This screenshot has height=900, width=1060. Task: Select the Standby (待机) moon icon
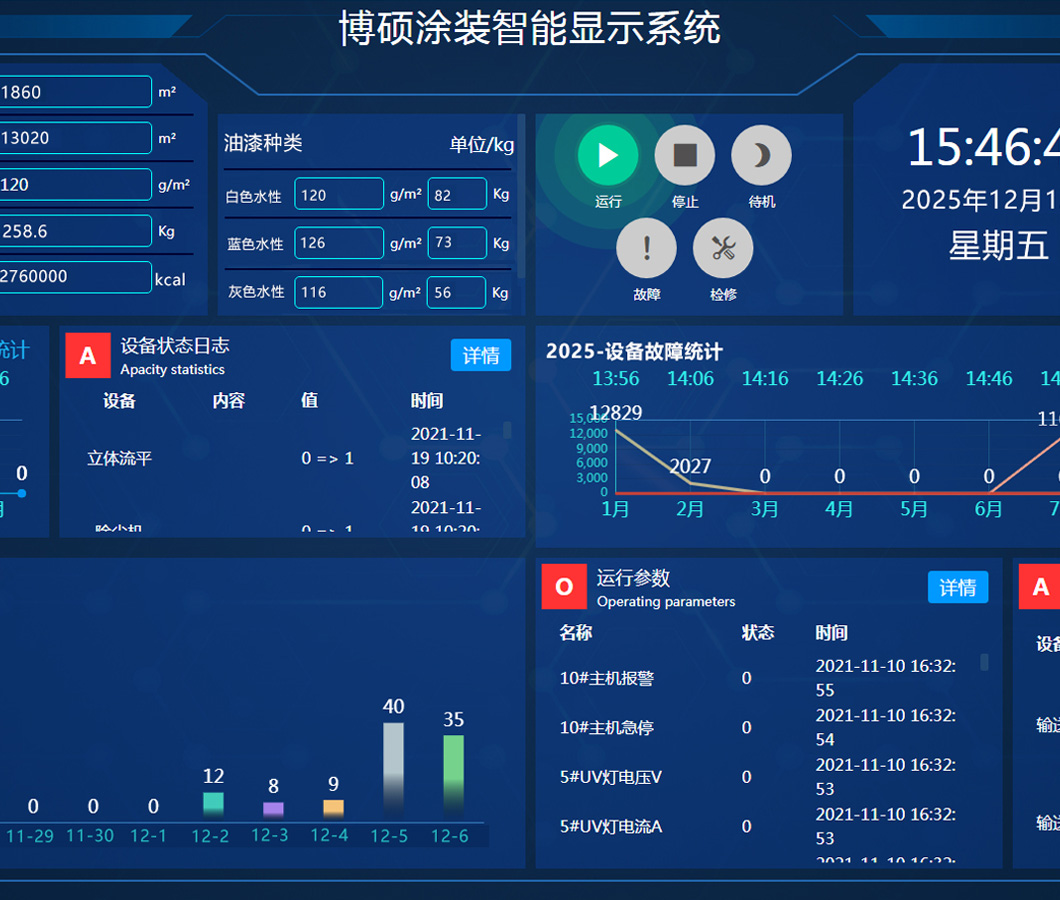click(x=761, y=155)
